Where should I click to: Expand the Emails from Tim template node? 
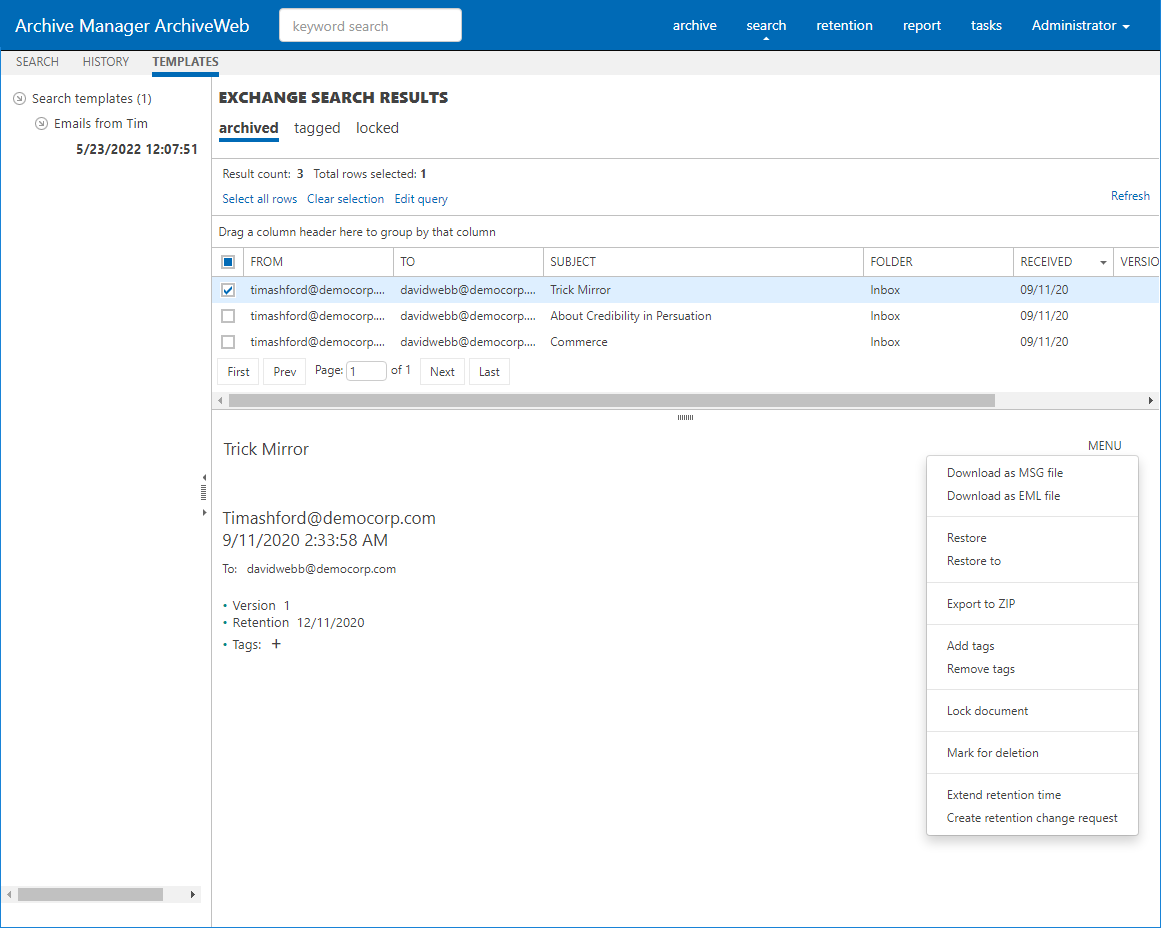pyautogui.click(x=41, y=123)
